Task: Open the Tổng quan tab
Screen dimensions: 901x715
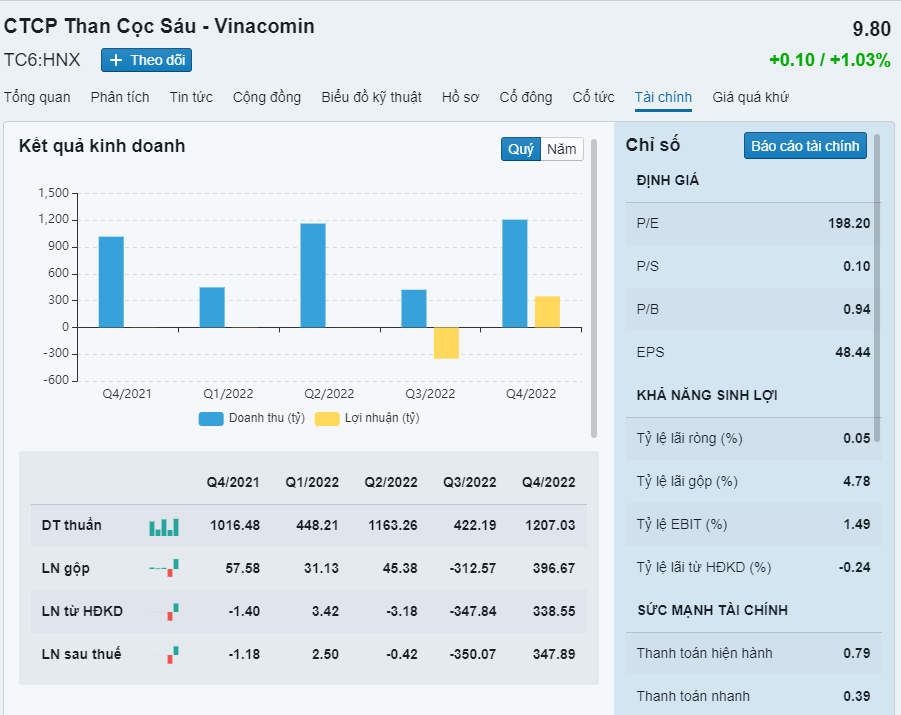Action: (37, 97)
